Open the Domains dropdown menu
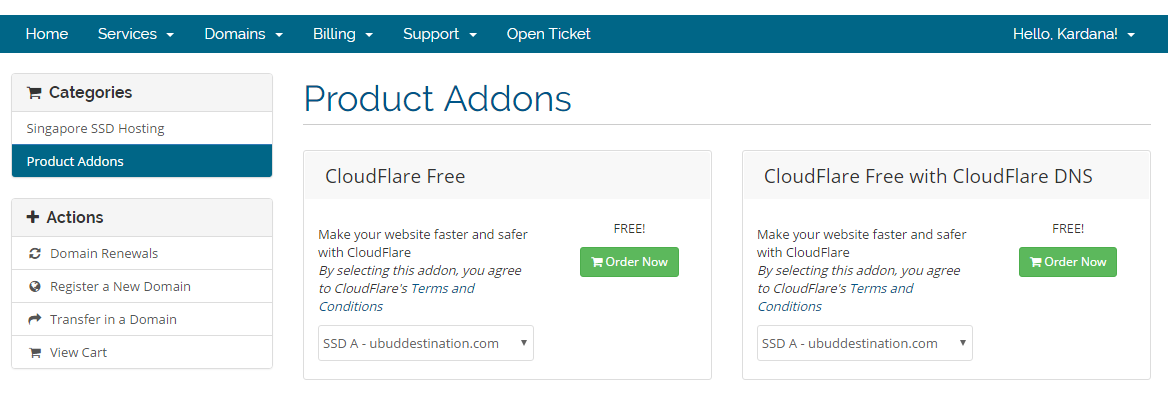1168x397 pixels. [244, 34]
